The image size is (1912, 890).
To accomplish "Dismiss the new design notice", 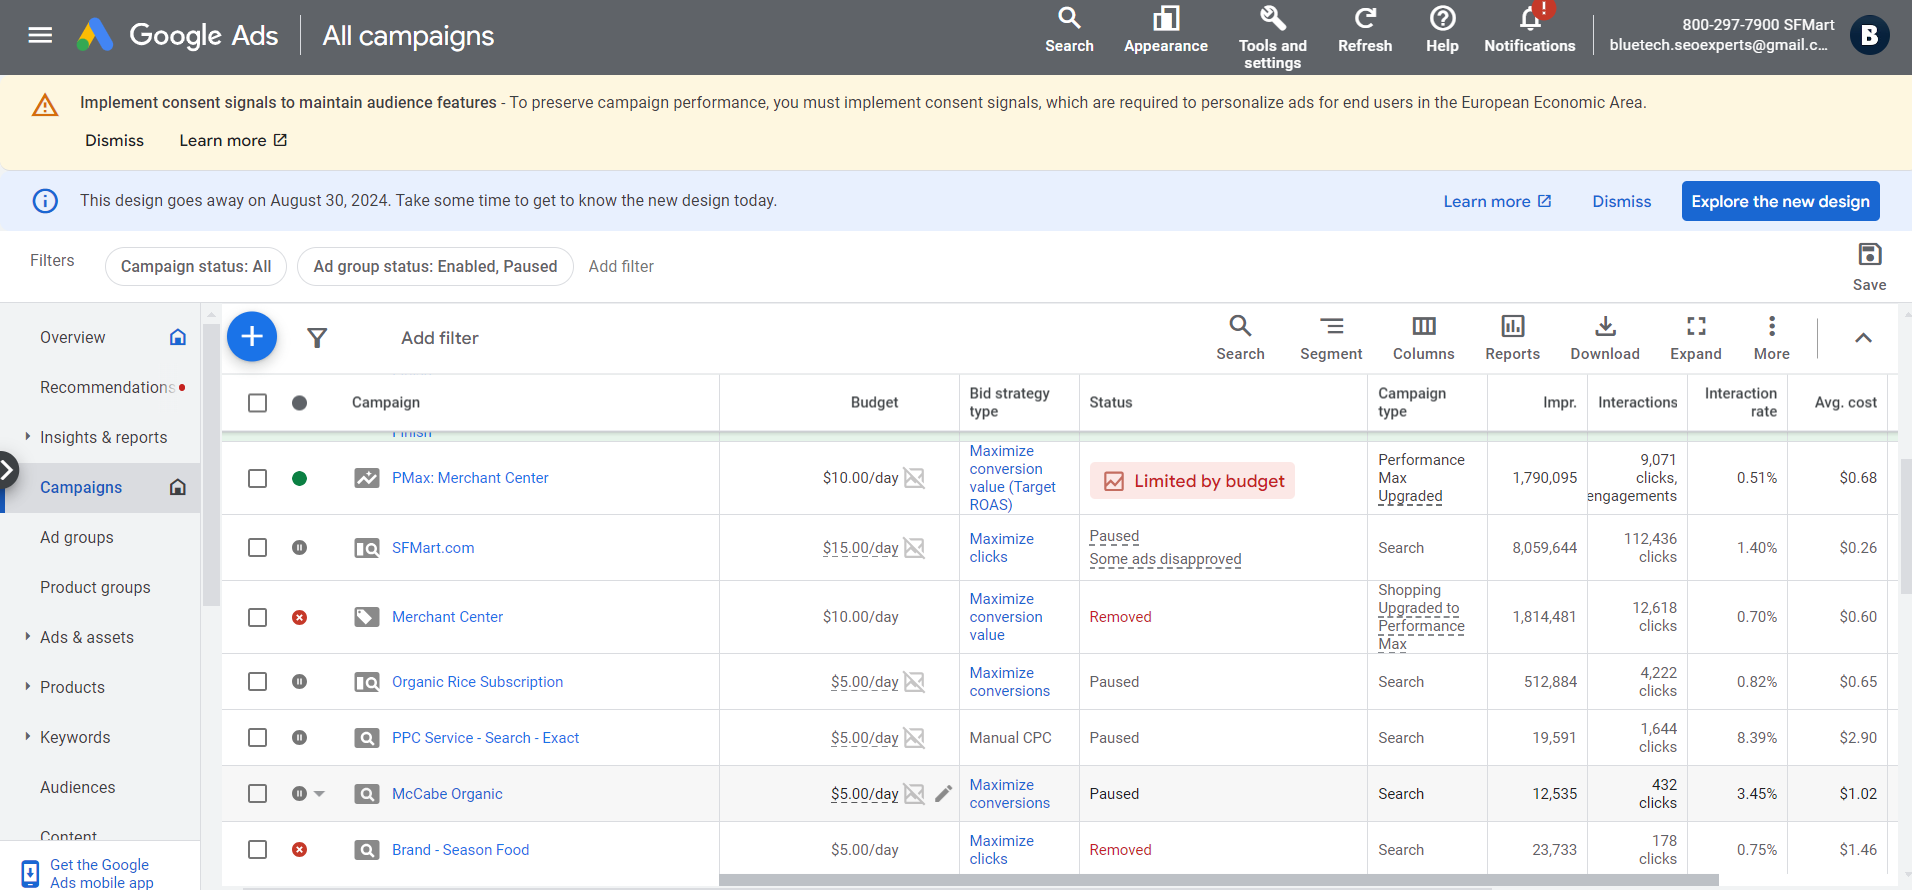I will tap(1621, 201).
